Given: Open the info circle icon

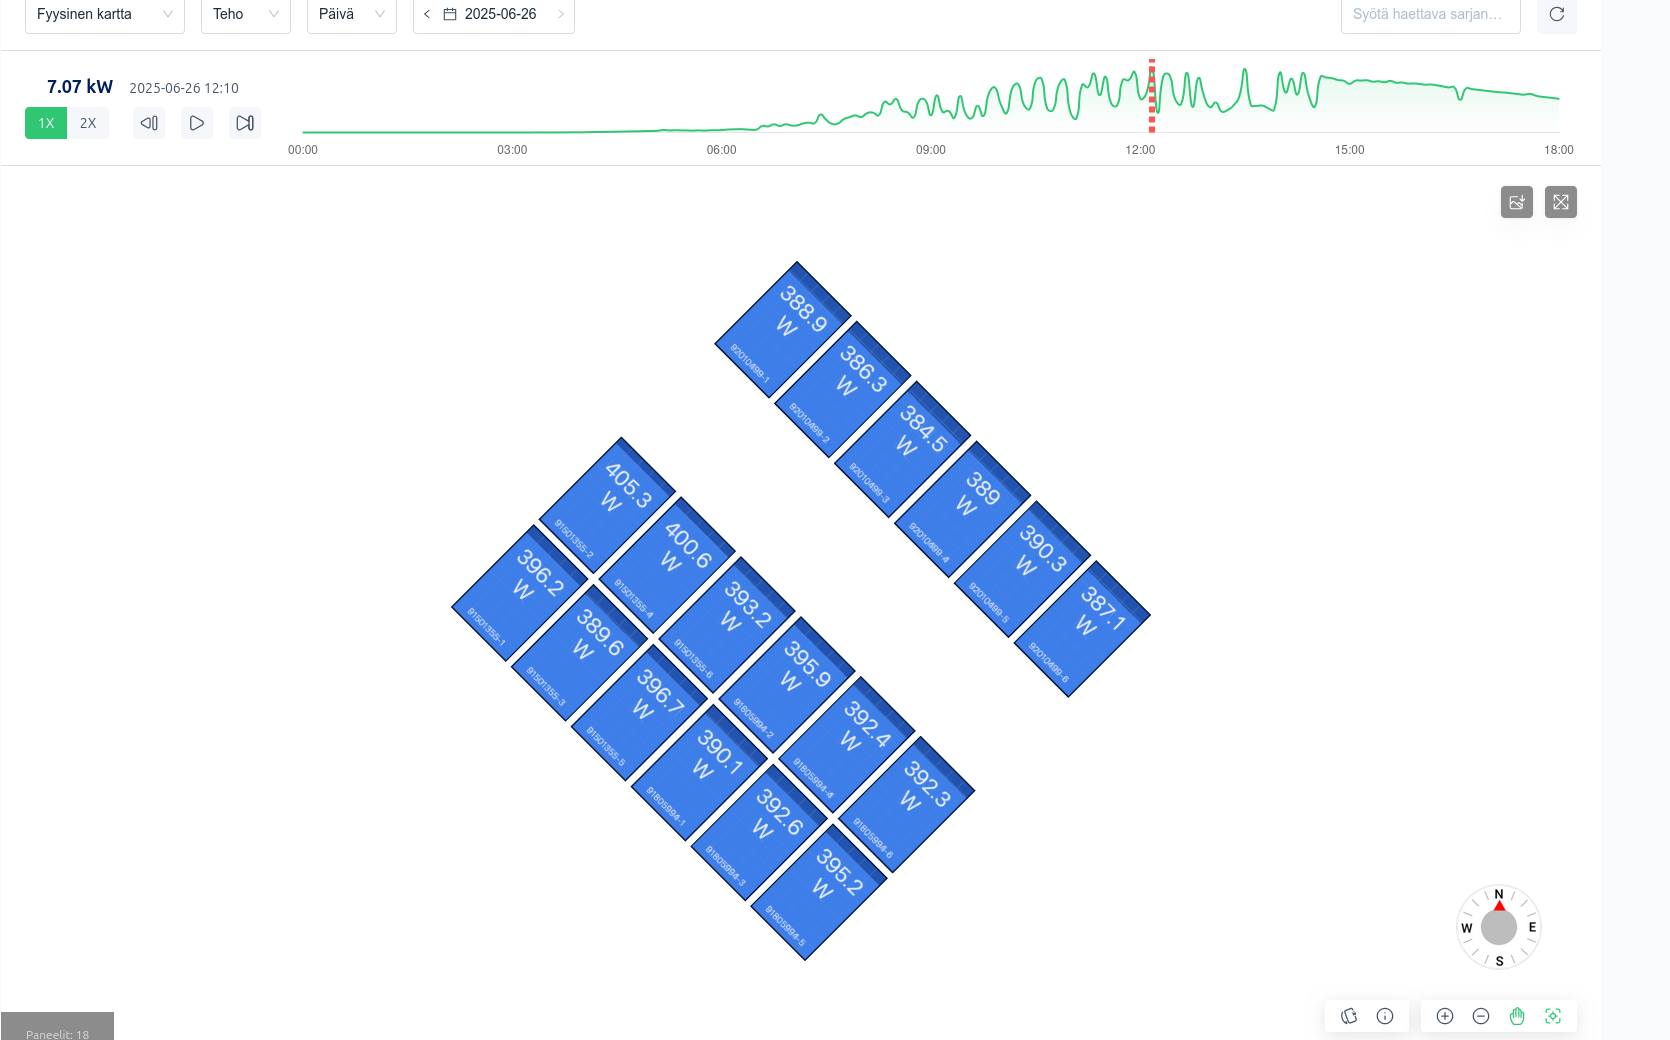Looking at the screenshot, I should [1385, 1016].
